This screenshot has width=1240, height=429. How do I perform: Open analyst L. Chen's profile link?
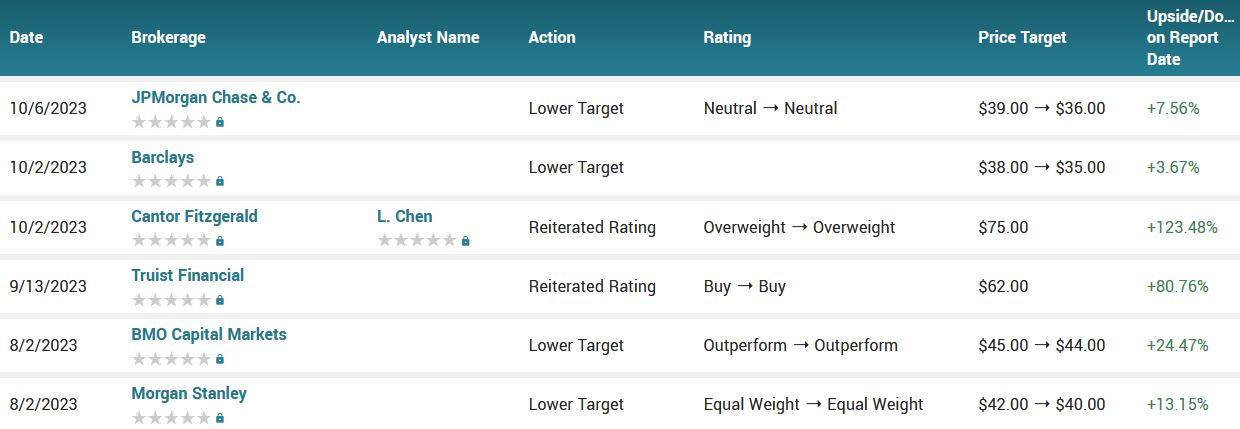405,216
